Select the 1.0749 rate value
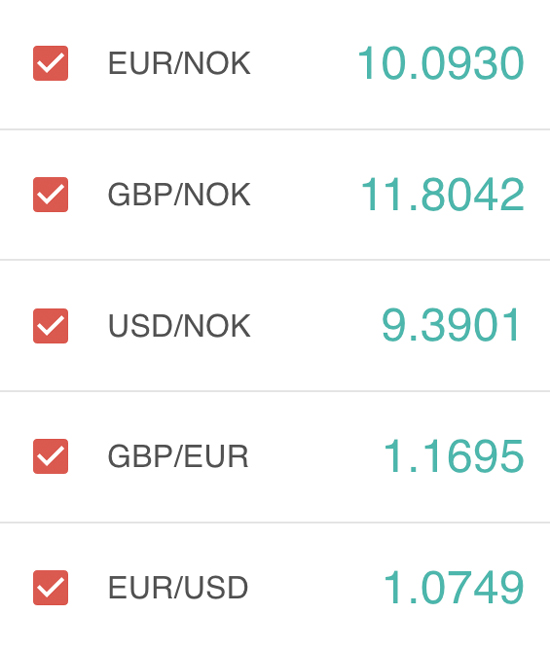Image resolution: width=550 pixels, height=650 pixels. [454, 587]
